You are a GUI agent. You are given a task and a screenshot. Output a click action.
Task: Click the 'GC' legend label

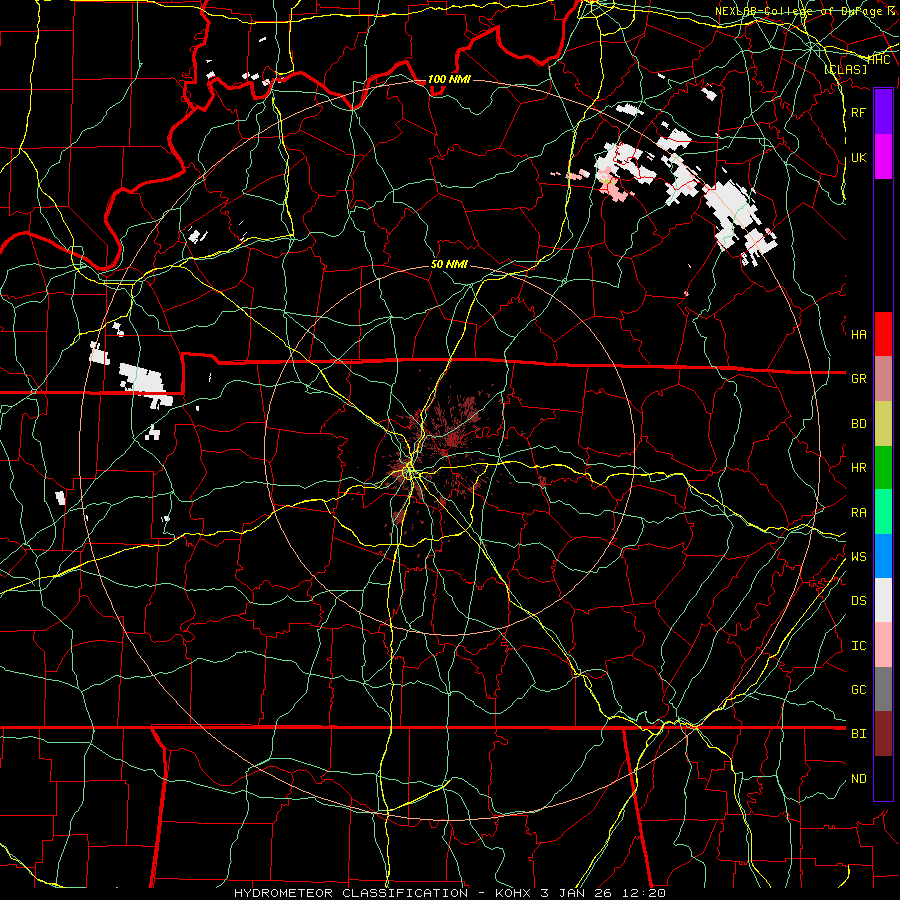point(858,689)
